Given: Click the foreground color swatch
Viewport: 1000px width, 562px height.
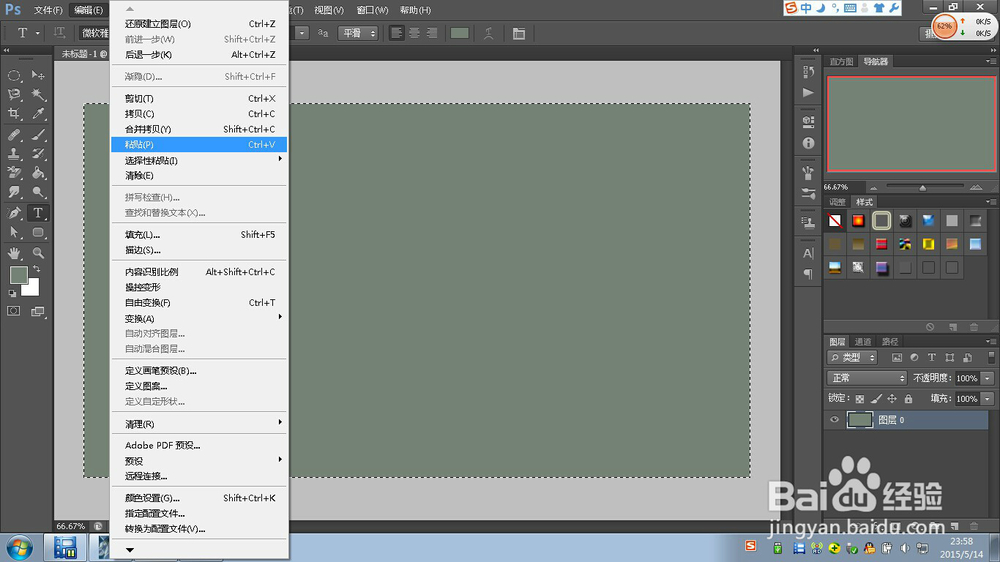Looking at the screenshot, I should tap(18, 275).
